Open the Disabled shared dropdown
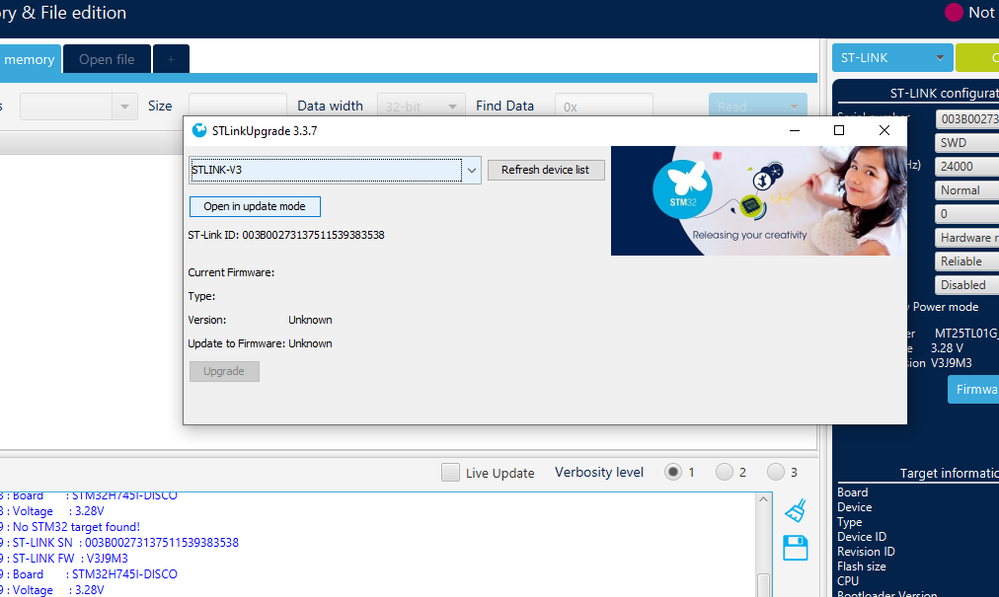The height and width of the screenshot is (597, 999). pos(967,285)
